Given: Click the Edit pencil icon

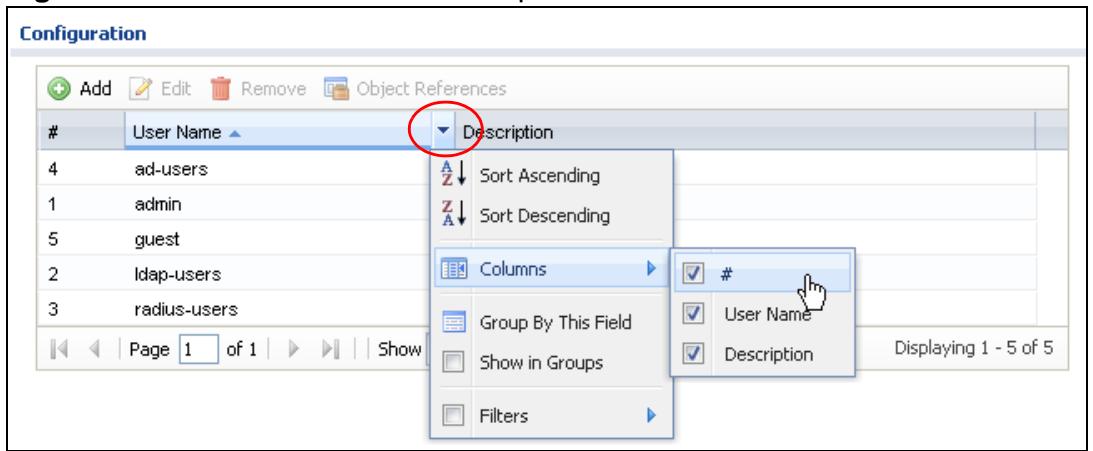Looking at the screenshot, I should [143, 89].
